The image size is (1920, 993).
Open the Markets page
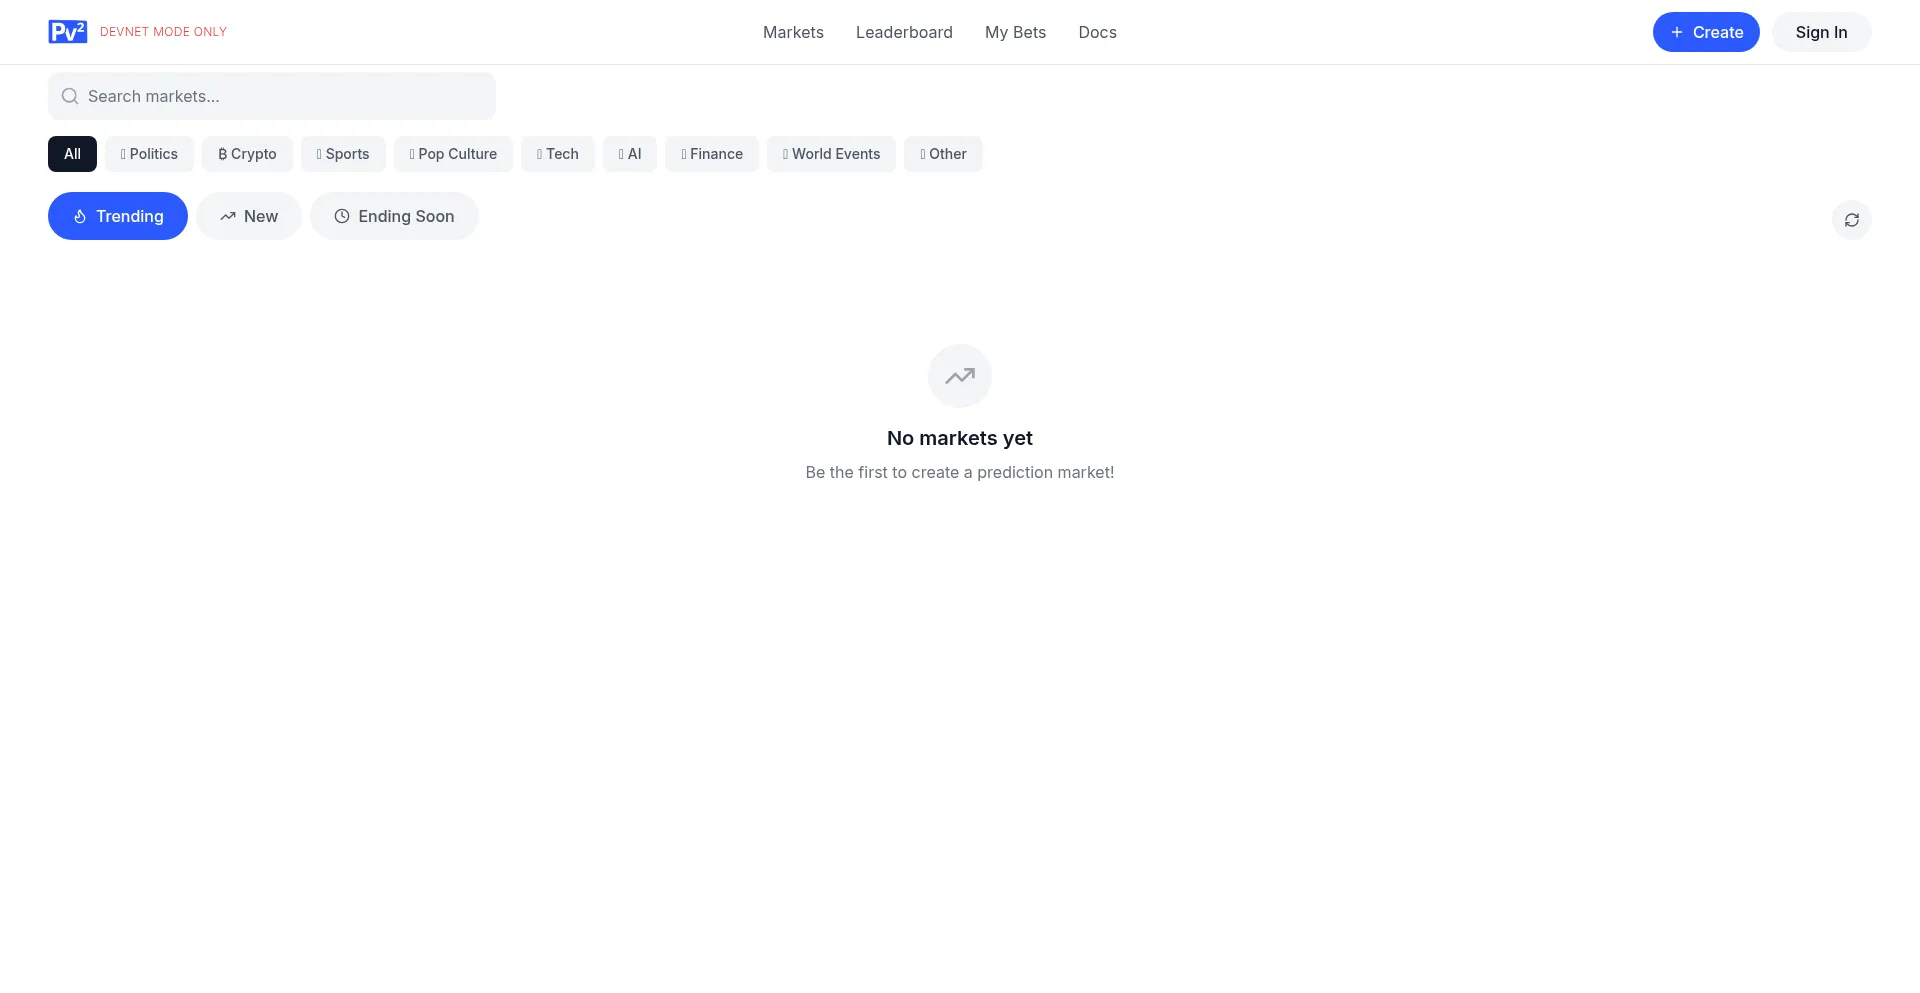(x=793, y=32)
